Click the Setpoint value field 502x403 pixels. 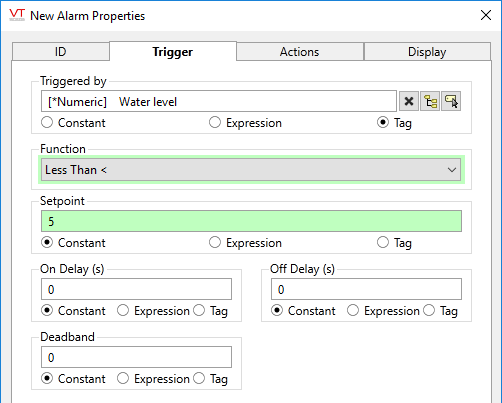click(251, 221)
